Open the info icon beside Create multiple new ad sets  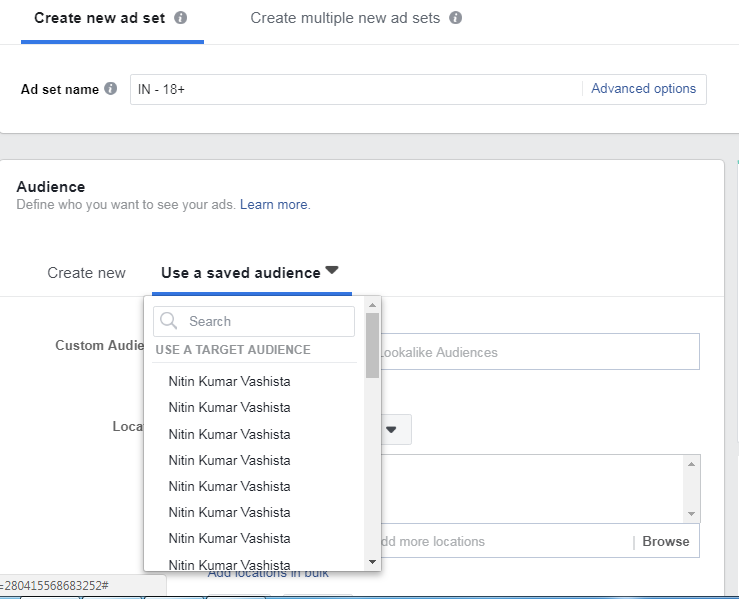pyautogui.click(x=455, y=18)
